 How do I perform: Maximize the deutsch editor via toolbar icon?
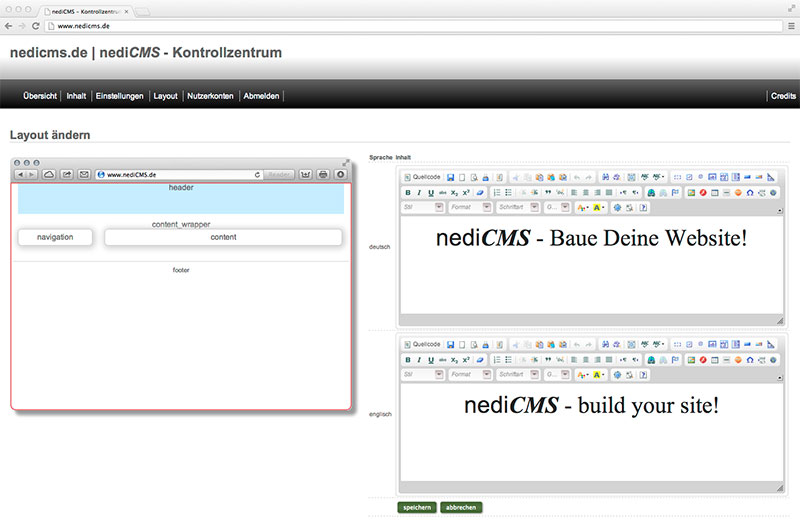[617, 207]
